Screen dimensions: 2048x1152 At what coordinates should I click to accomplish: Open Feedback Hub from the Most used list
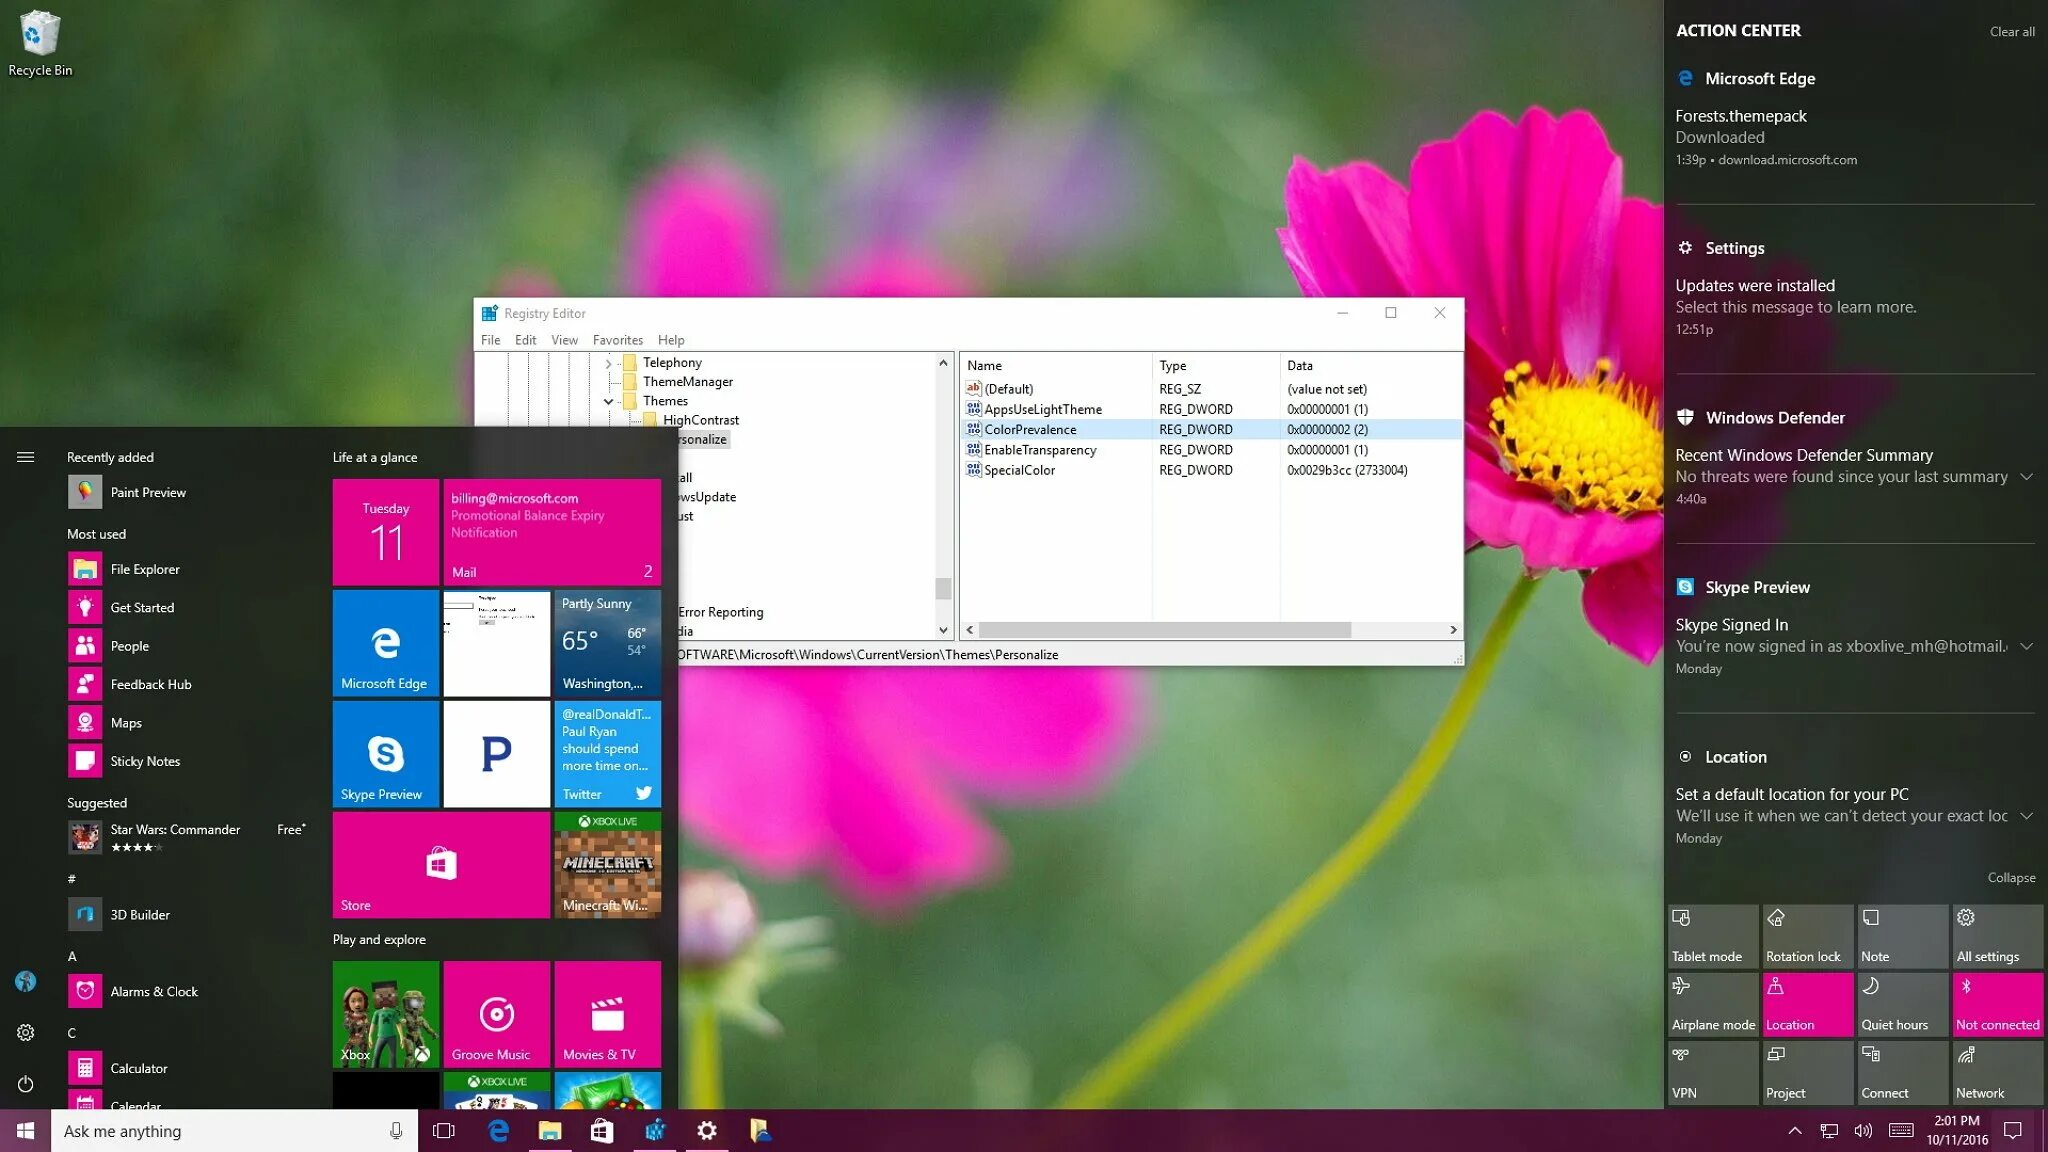tap(150, 684)
